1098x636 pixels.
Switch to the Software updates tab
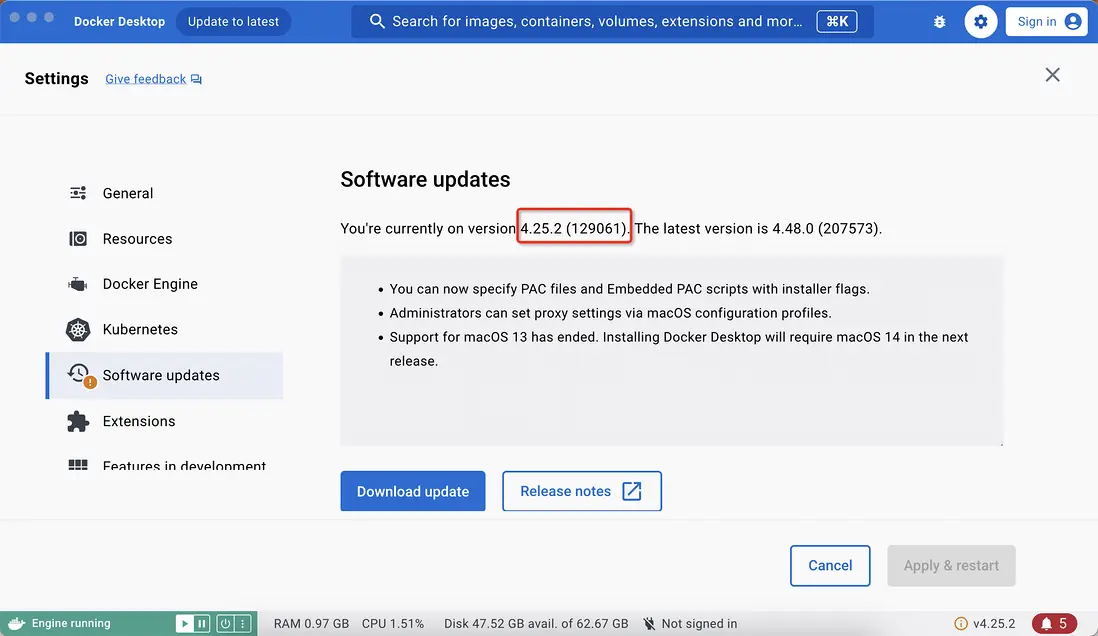pos(161,375)
